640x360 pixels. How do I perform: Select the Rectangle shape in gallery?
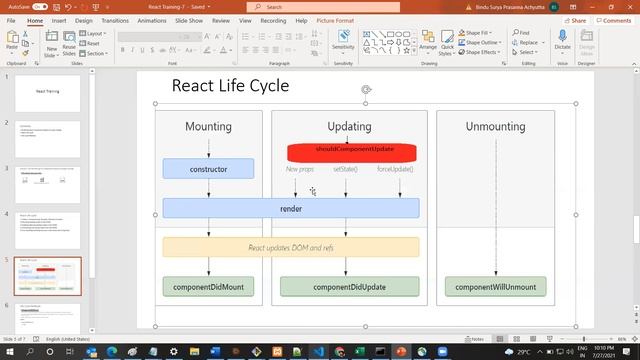391,34
